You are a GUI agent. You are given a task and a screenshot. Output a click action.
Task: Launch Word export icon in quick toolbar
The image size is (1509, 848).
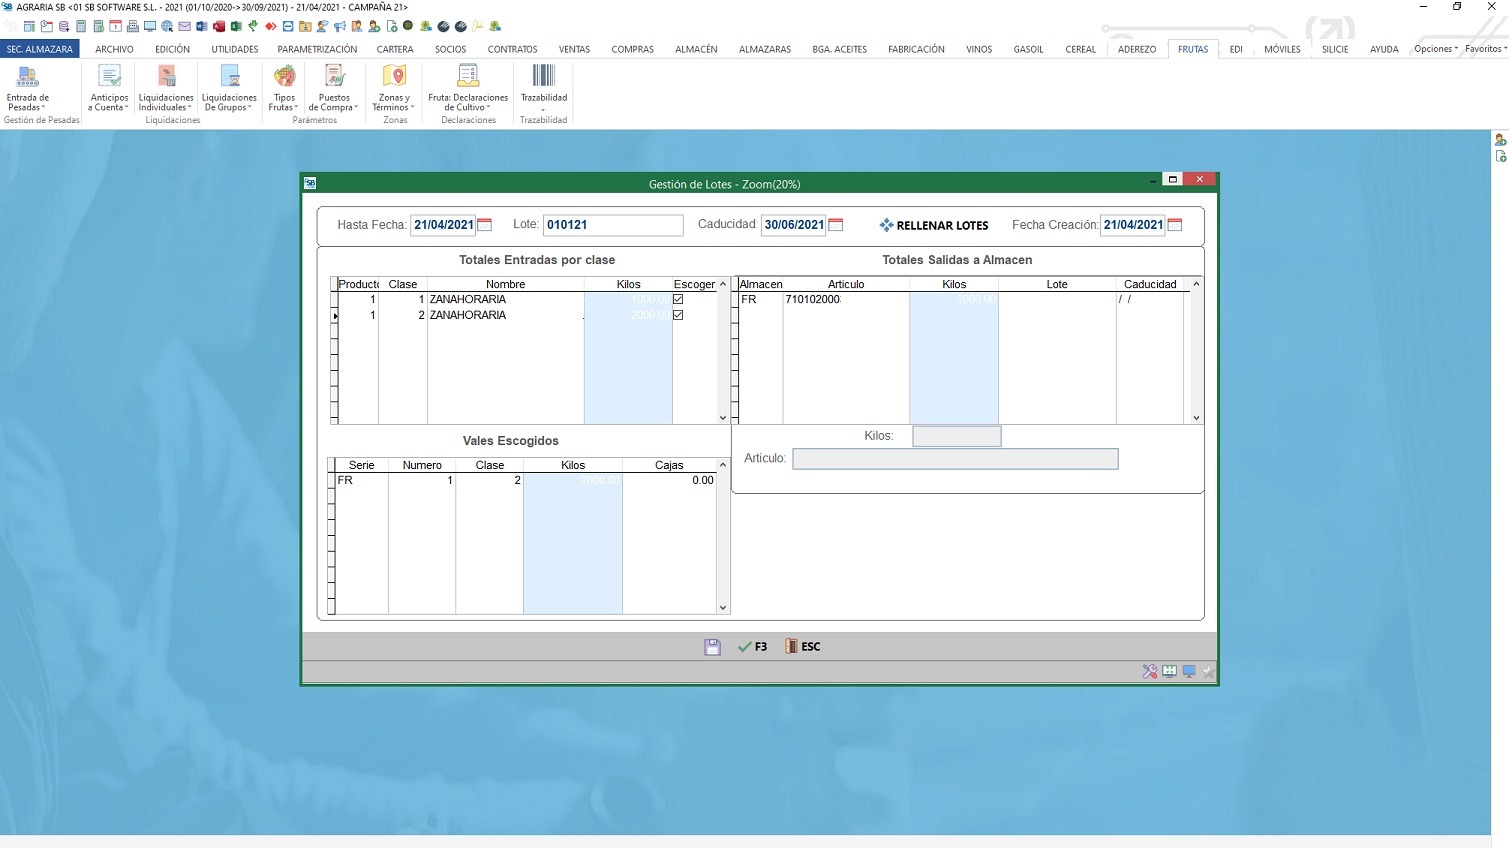click(202, 26)
